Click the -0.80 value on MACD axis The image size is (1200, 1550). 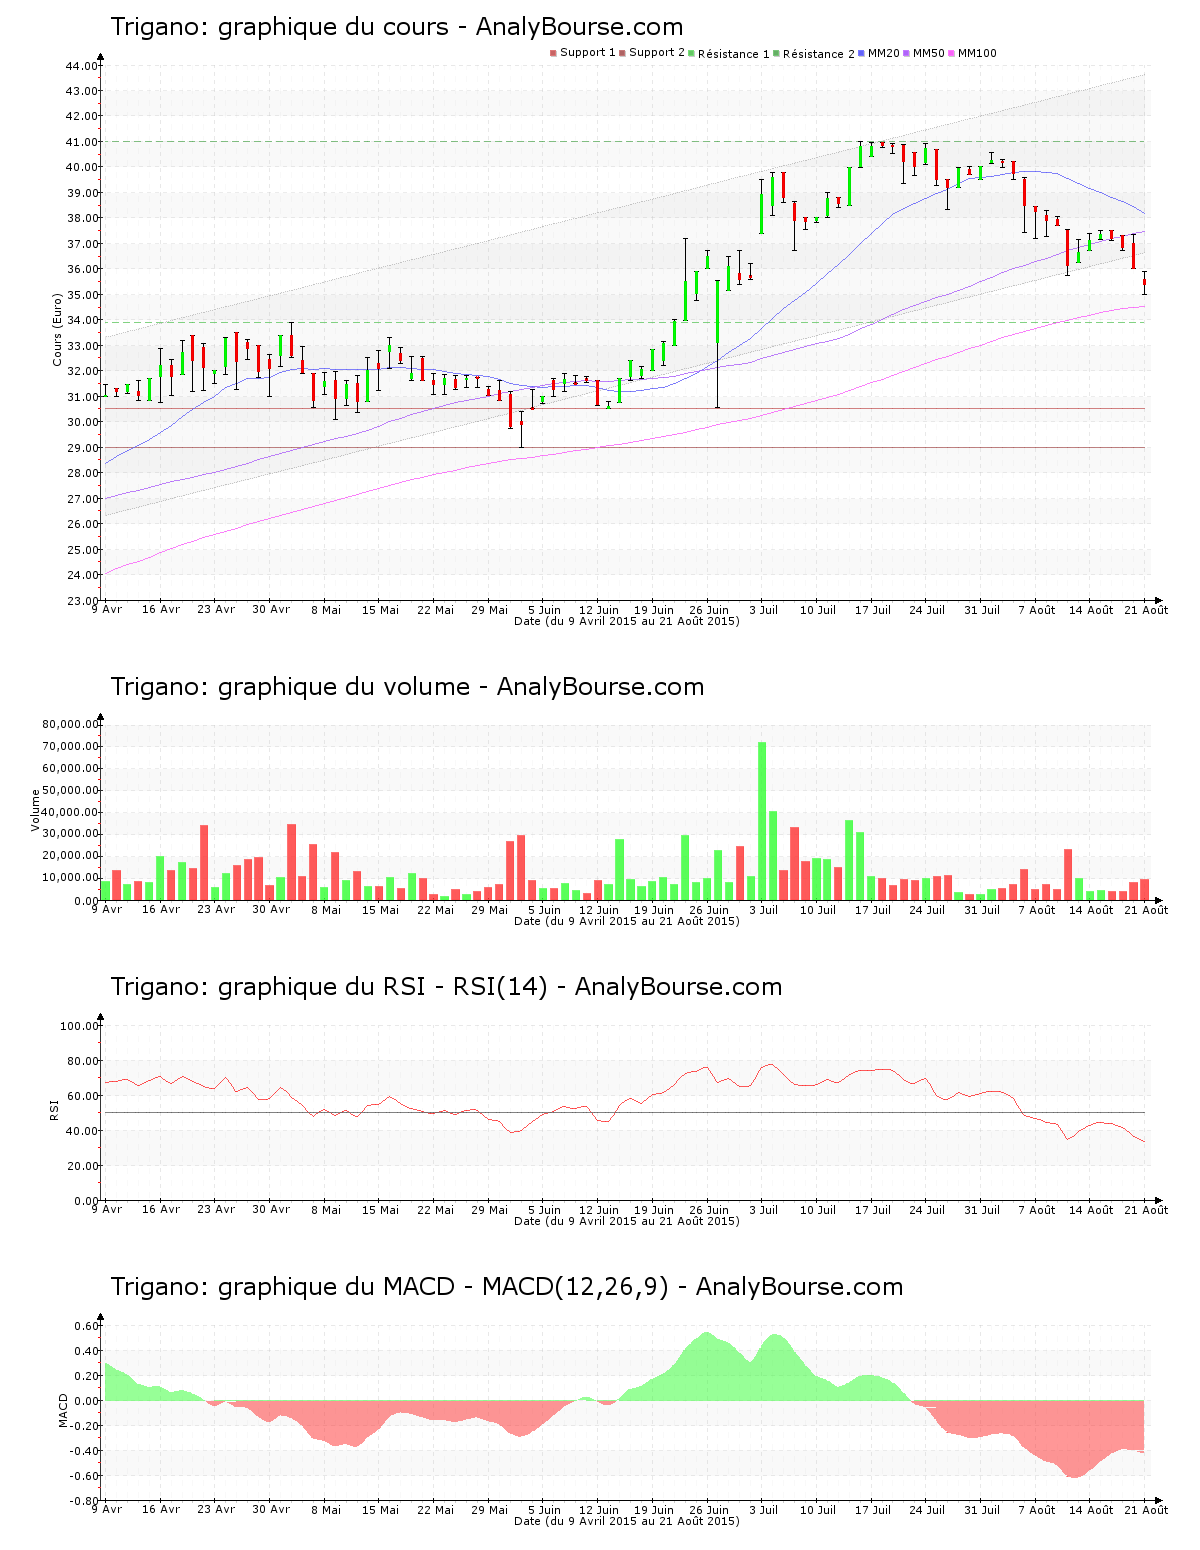pos(84,1501)
